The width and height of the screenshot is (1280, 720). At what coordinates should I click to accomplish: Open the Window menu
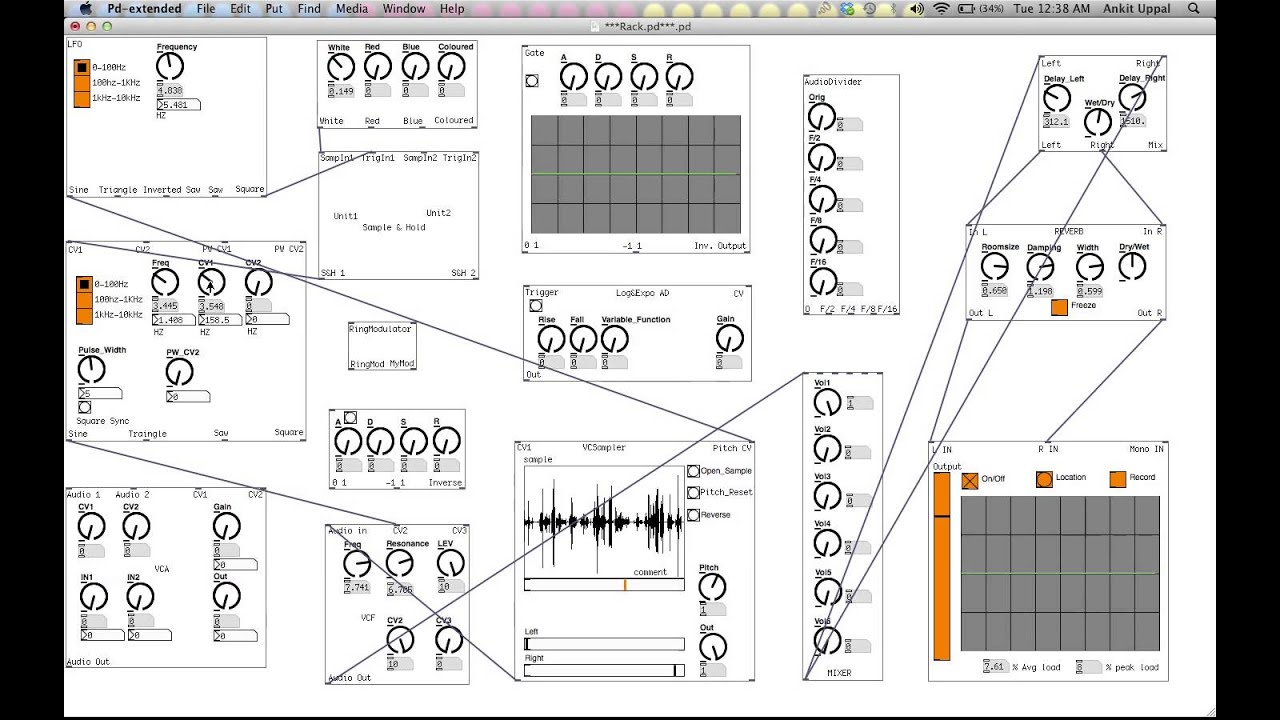pos(404,9)
